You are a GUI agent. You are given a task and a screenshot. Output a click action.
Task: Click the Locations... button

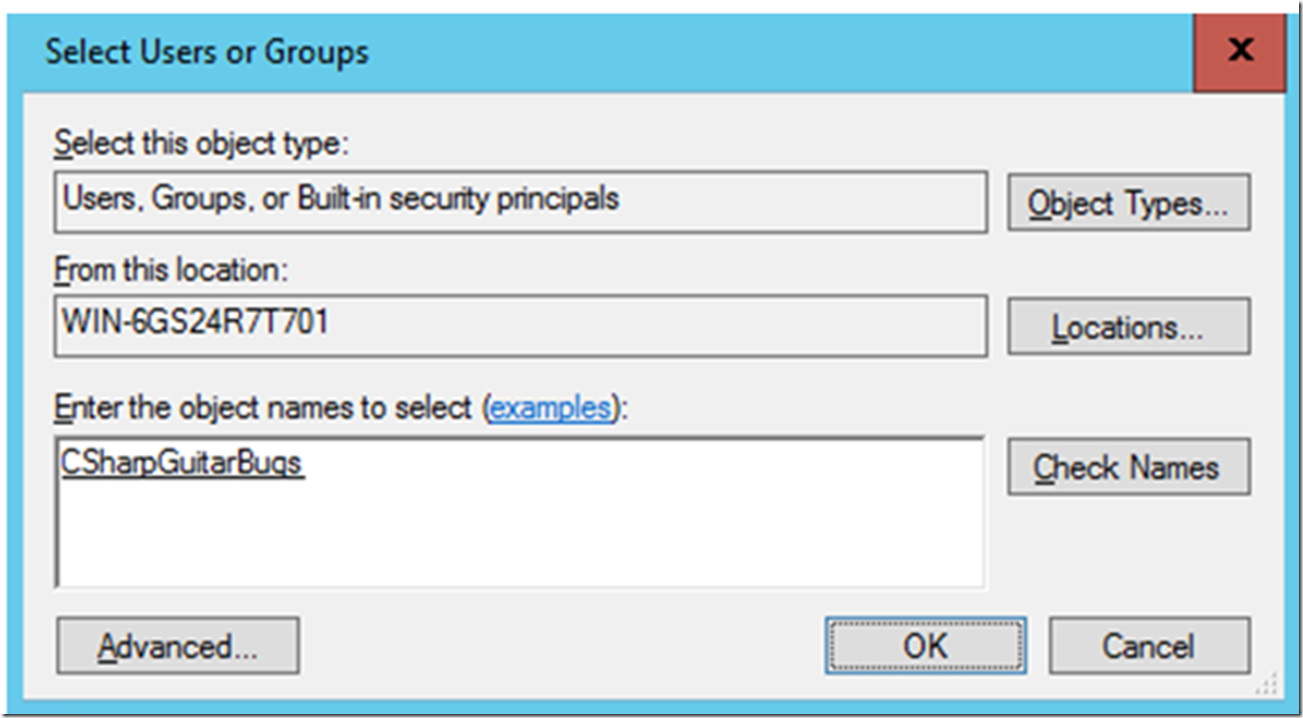tap(1128, 326)
